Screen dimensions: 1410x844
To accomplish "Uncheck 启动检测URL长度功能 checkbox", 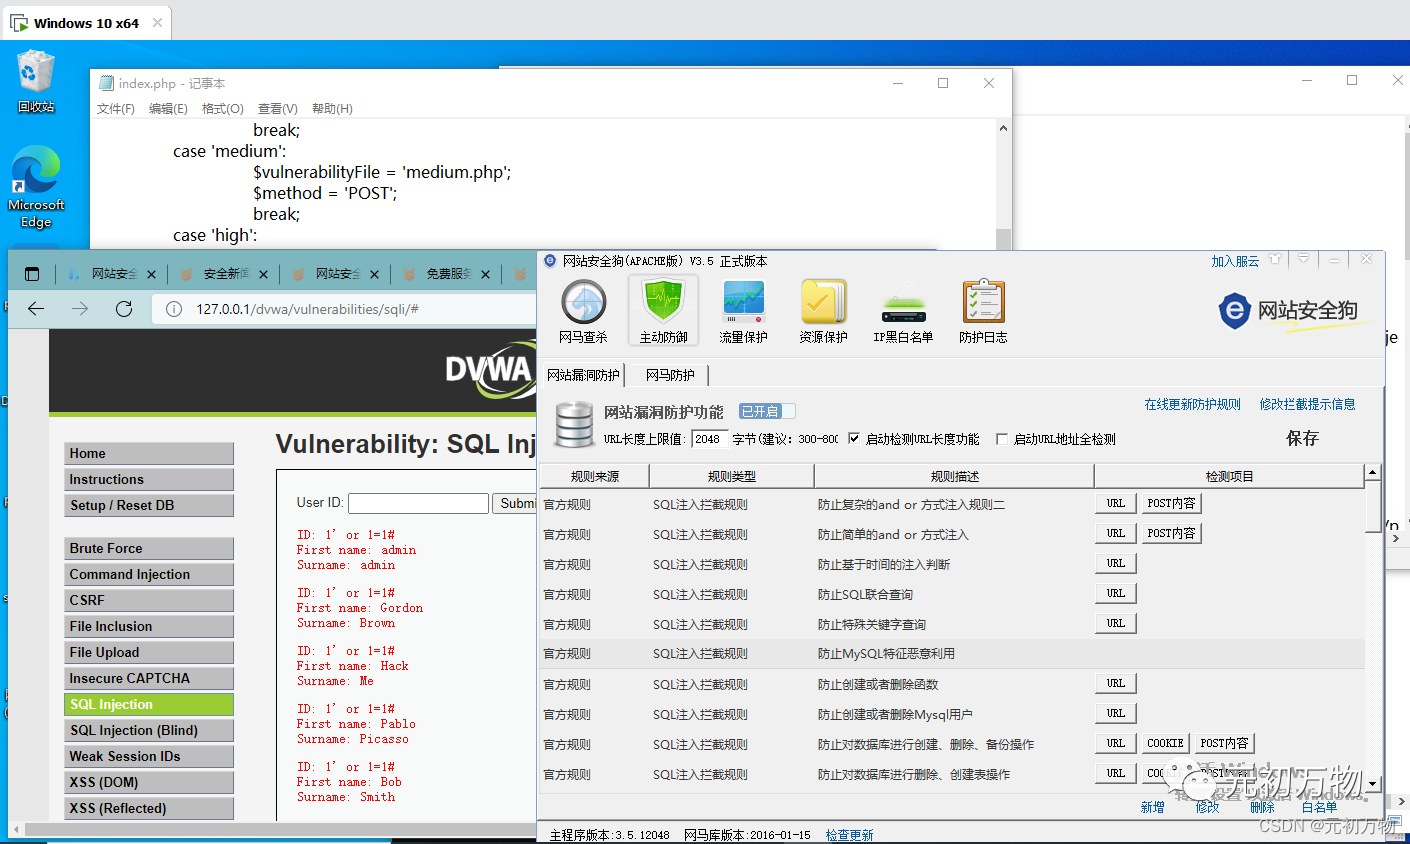I will coord(854,438).
